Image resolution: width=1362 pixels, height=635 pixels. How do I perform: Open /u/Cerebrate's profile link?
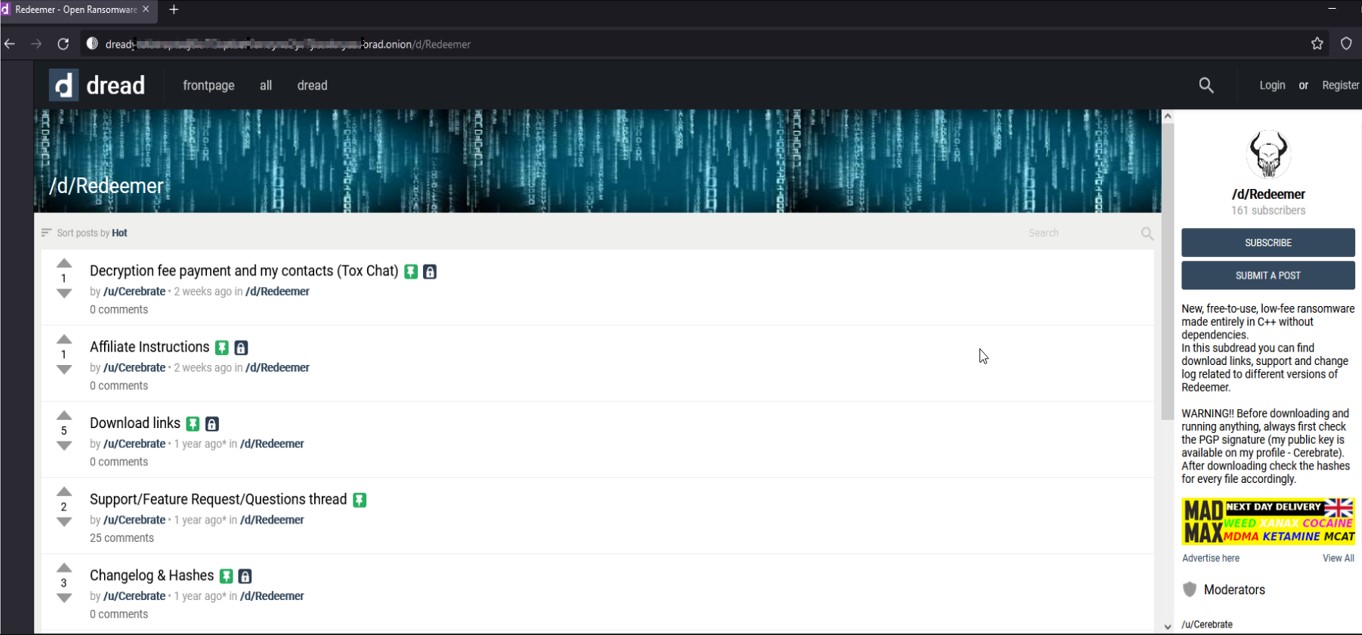click(134, 291)
